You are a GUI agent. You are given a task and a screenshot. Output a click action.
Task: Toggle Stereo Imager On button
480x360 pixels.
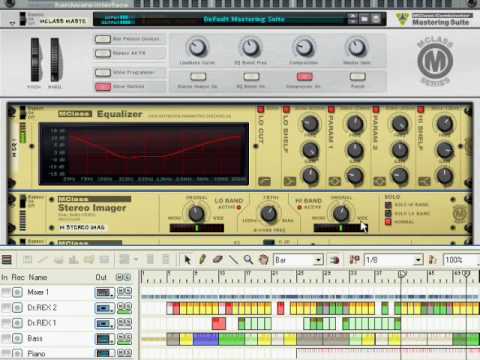pyautogui.click(x=198, y=77)
